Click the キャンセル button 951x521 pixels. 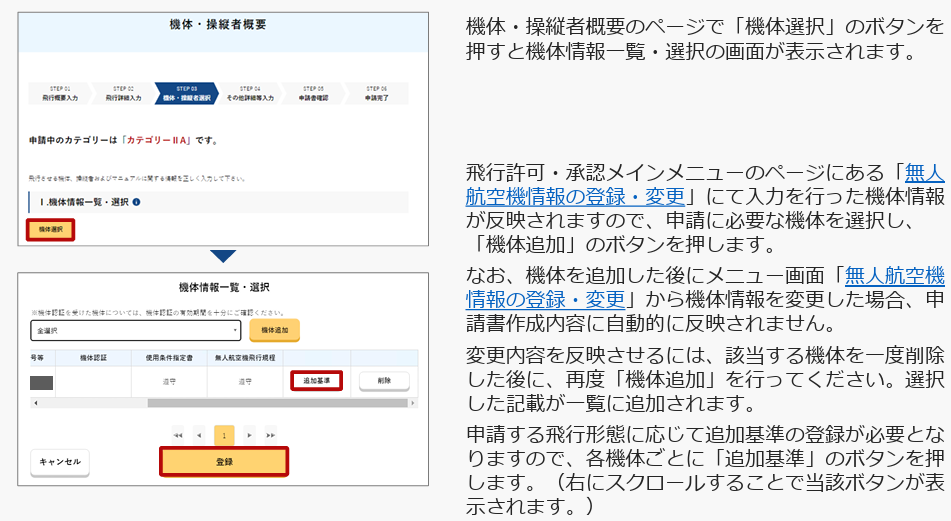coord(59,462)
